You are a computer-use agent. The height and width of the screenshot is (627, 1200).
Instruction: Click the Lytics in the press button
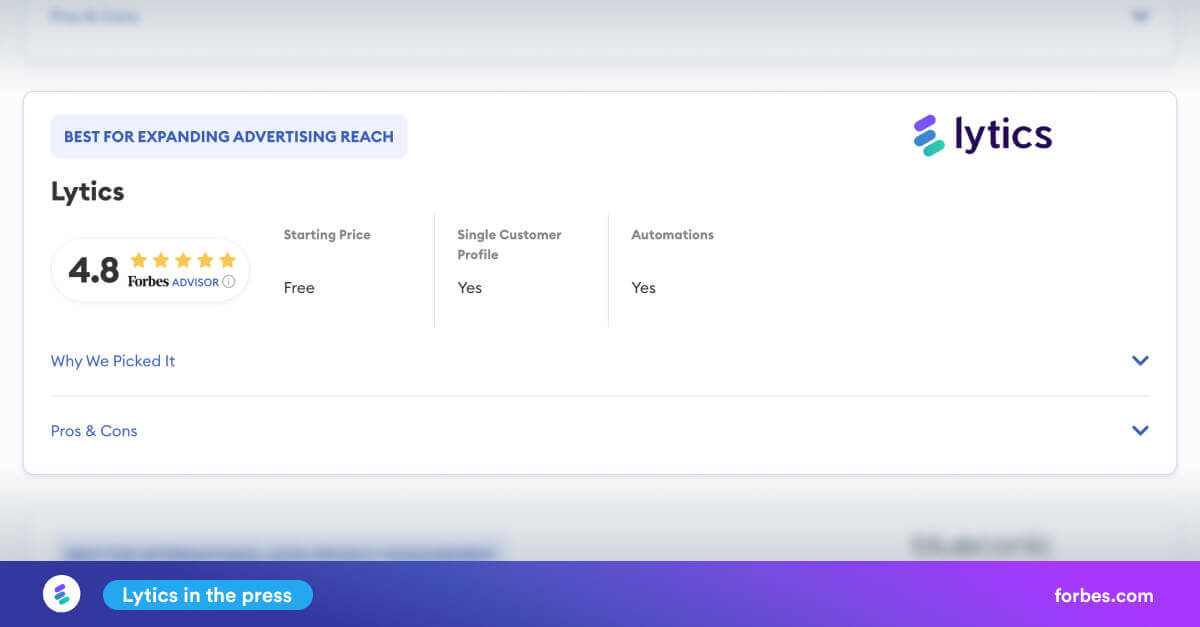coord(207,594)
